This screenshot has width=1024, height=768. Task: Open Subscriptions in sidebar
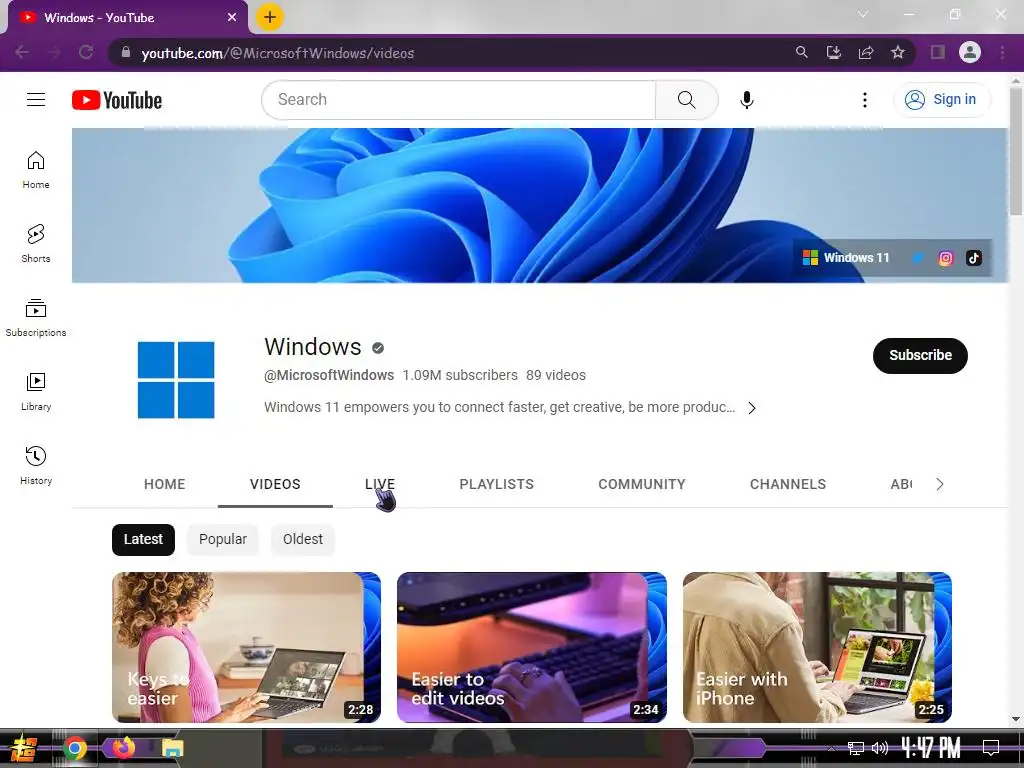(x=36, y=317)
